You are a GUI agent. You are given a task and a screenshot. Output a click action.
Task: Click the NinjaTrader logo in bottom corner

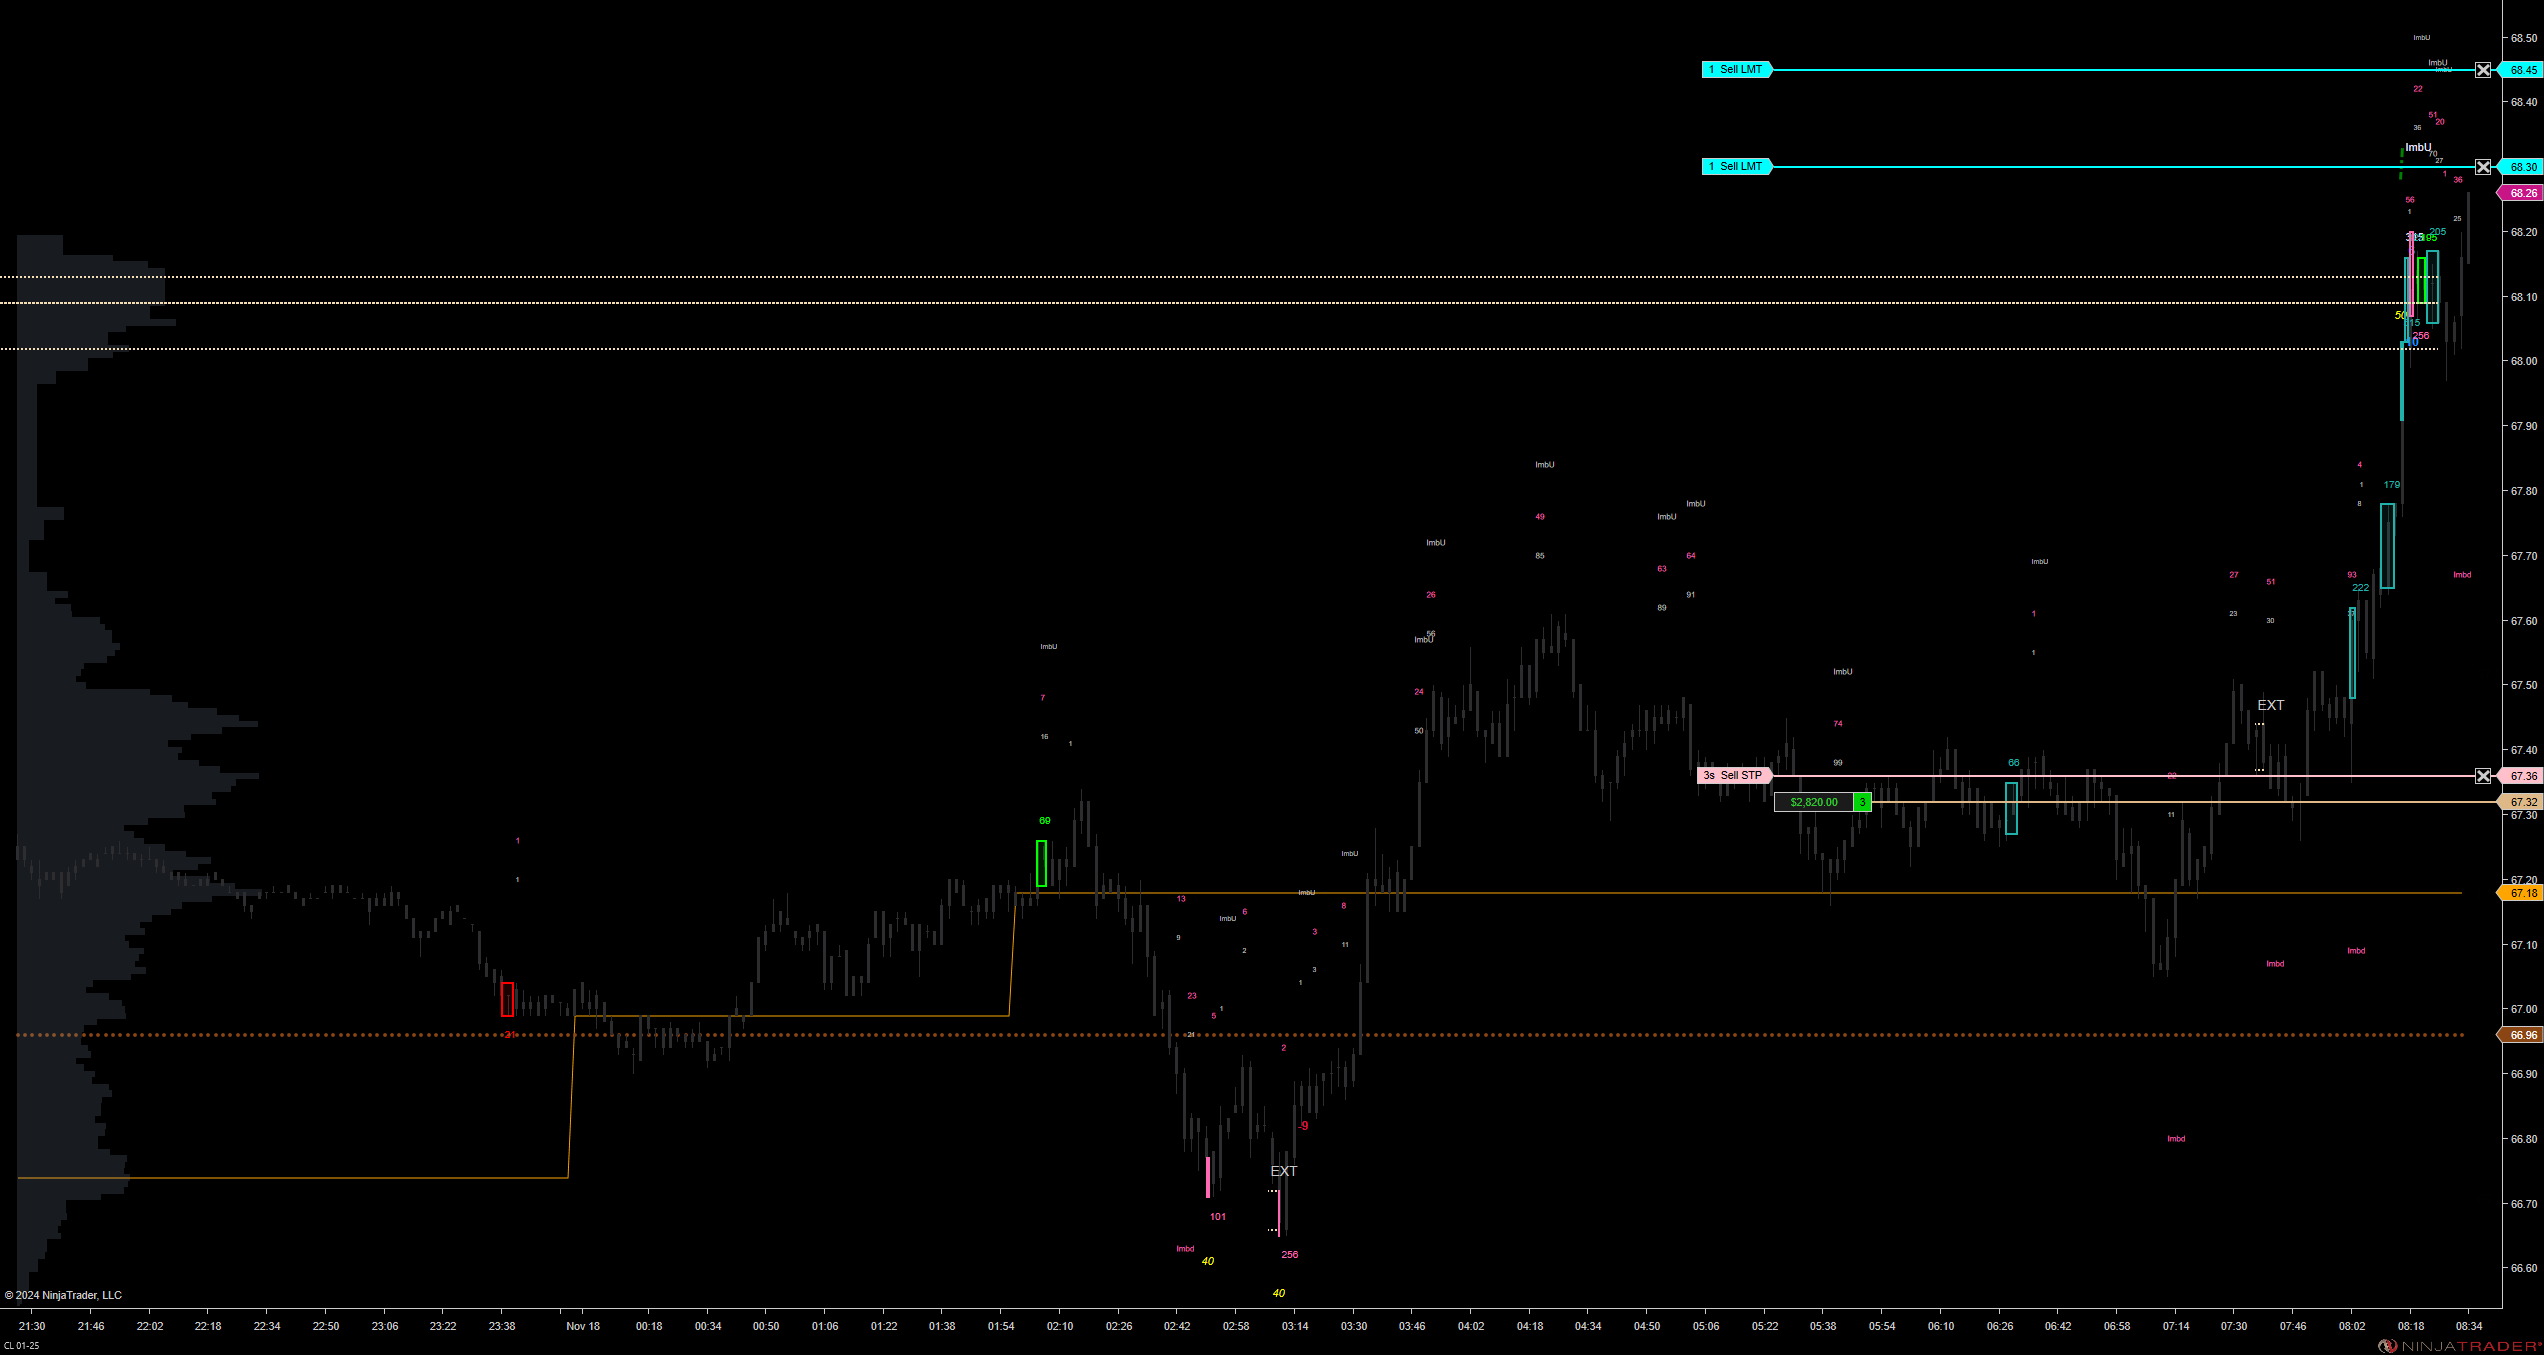click(2459, 1346)
